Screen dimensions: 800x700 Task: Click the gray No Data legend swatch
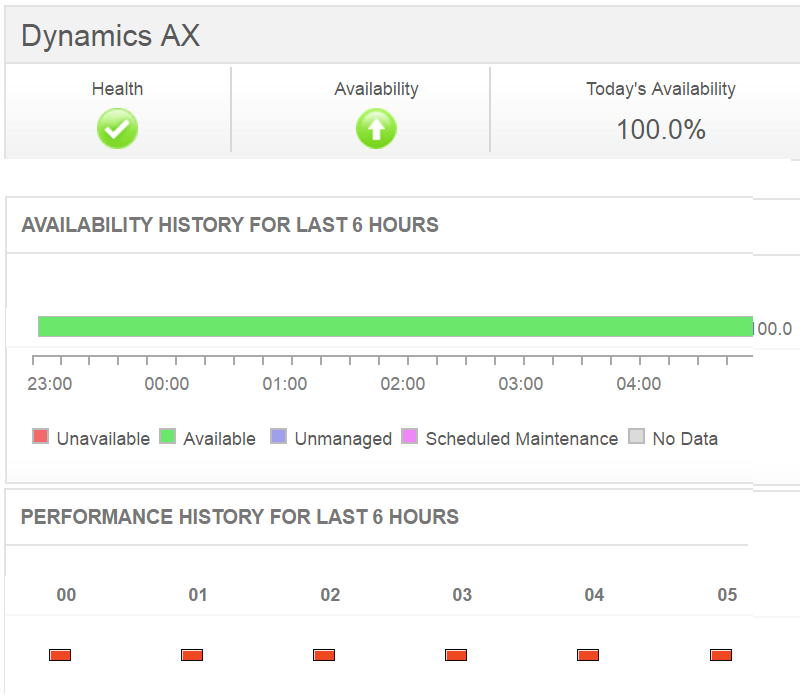coord(636,436)
